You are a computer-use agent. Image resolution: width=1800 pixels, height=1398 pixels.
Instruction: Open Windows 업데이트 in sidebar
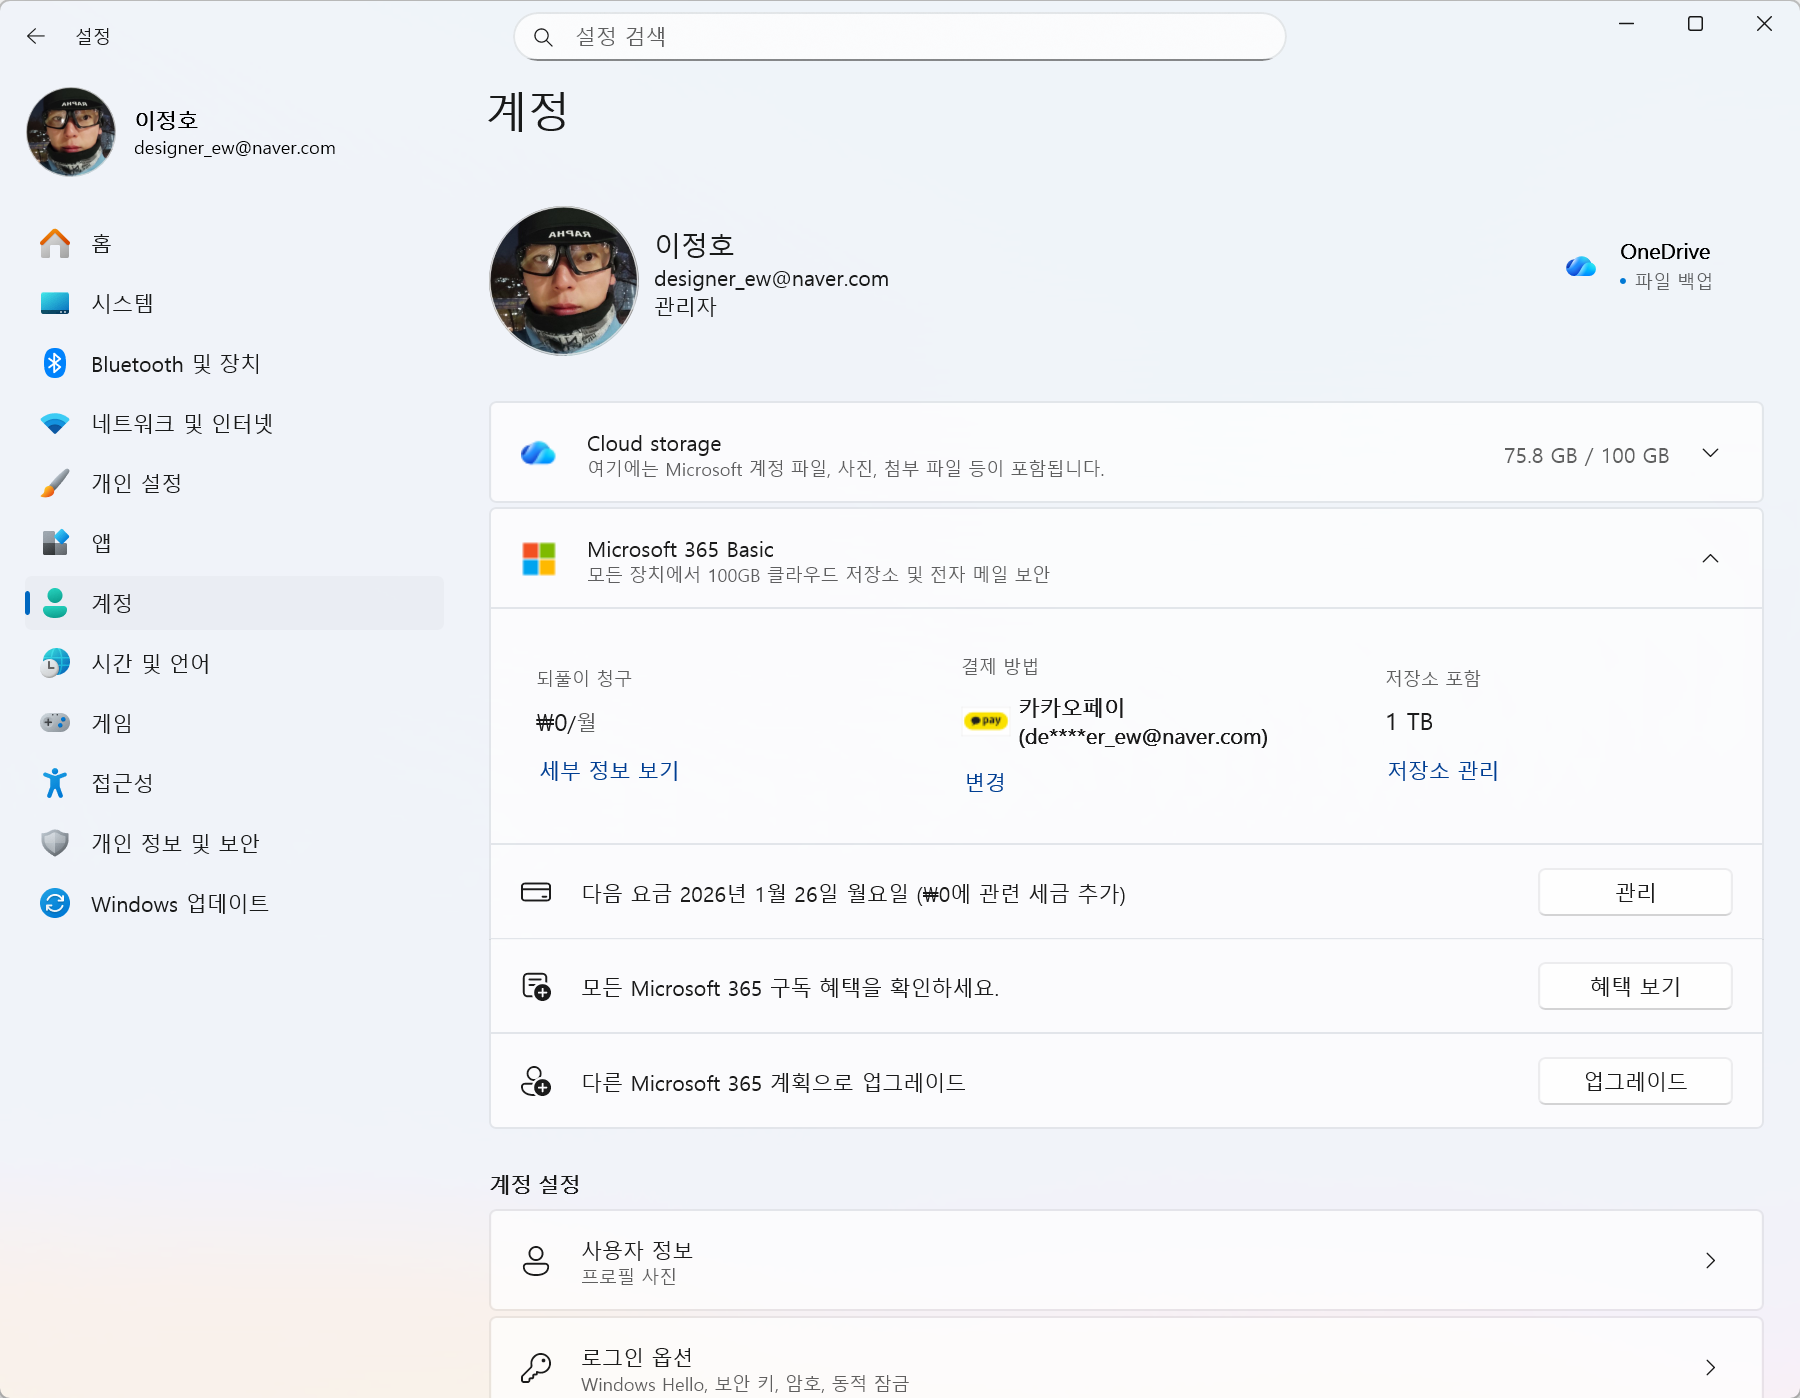pos(234,903)
